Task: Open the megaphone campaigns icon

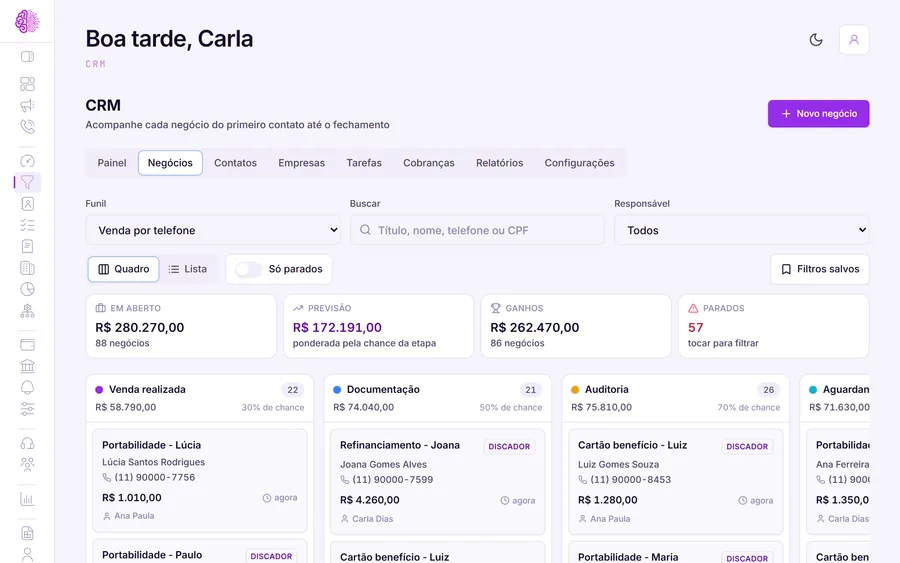Action: point(27,105)
